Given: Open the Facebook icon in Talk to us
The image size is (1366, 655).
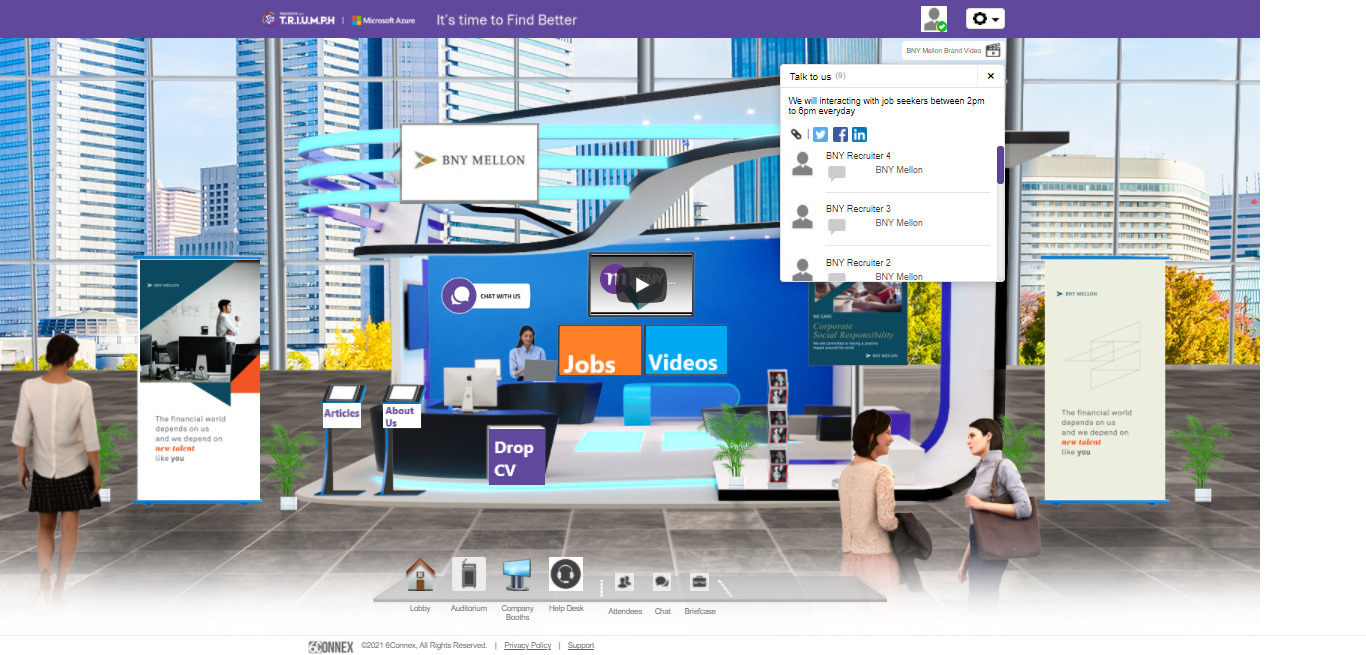Looking at the screenshot, I should 841,135.
